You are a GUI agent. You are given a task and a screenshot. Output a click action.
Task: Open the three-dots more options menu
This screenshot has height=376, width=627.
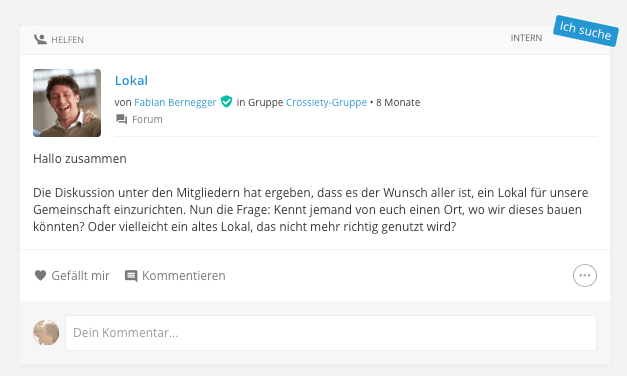585,275
